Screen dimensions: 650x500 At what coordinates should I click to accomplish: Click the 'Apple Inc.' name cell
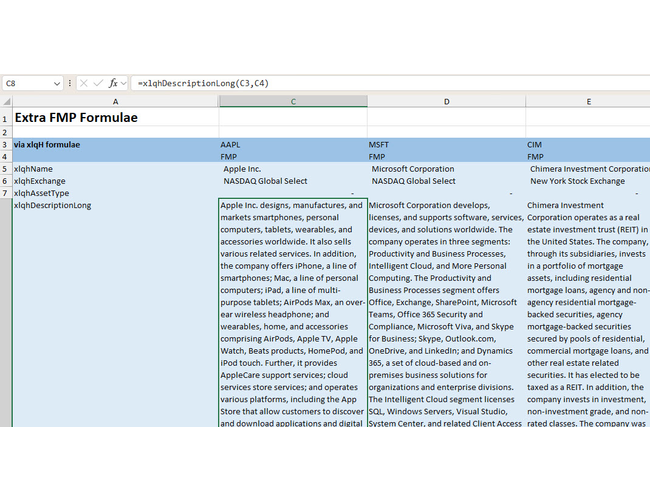293,169
